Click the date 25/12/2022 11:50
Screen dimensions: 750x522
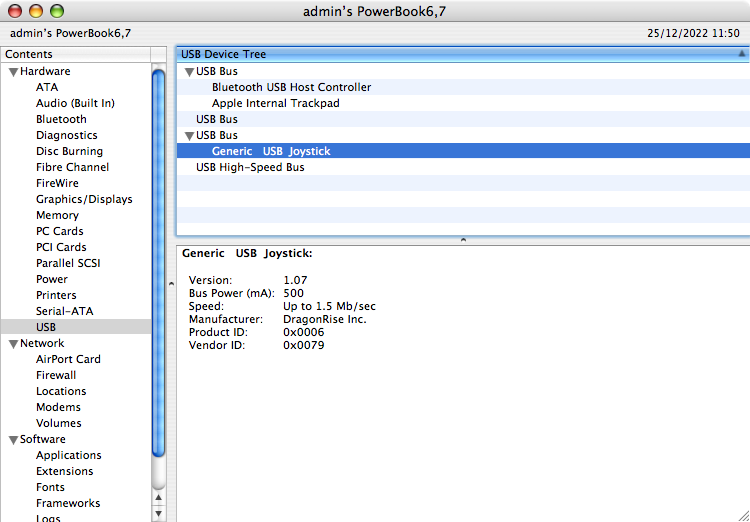(693, 33)
